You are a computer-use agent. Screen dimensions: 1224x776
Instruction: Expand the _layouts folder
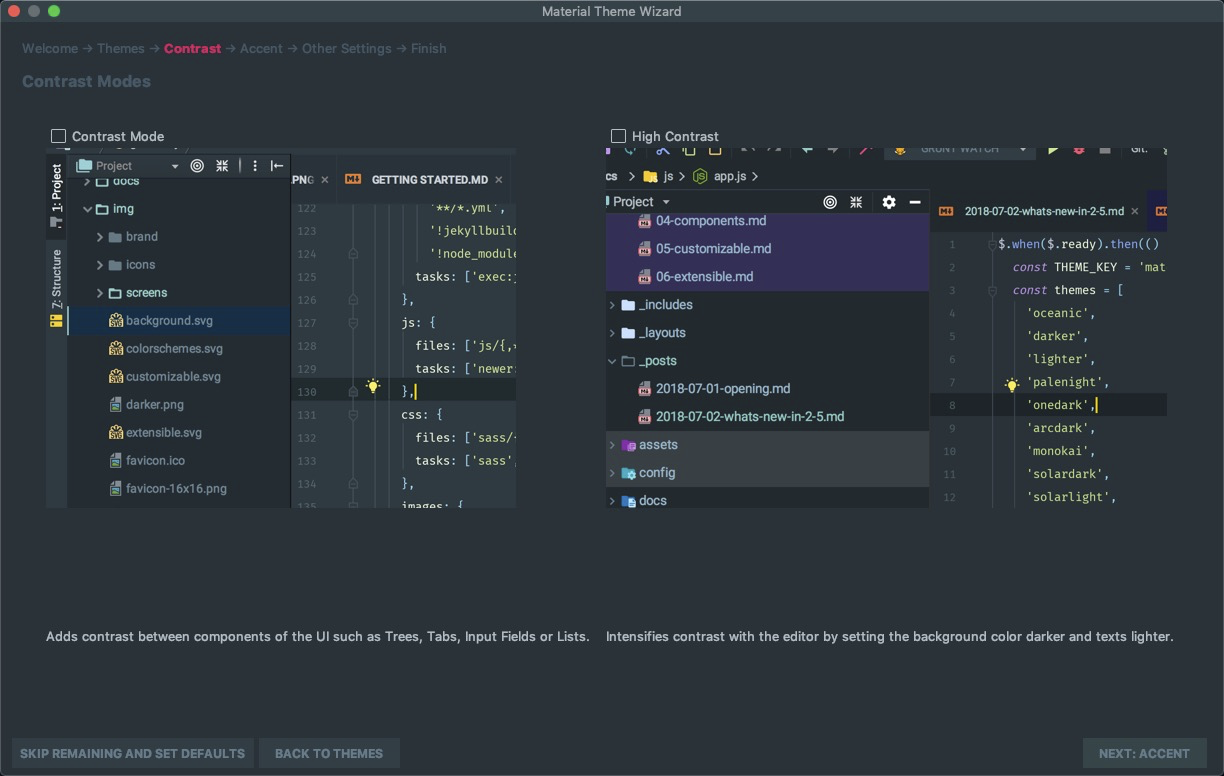612,333
